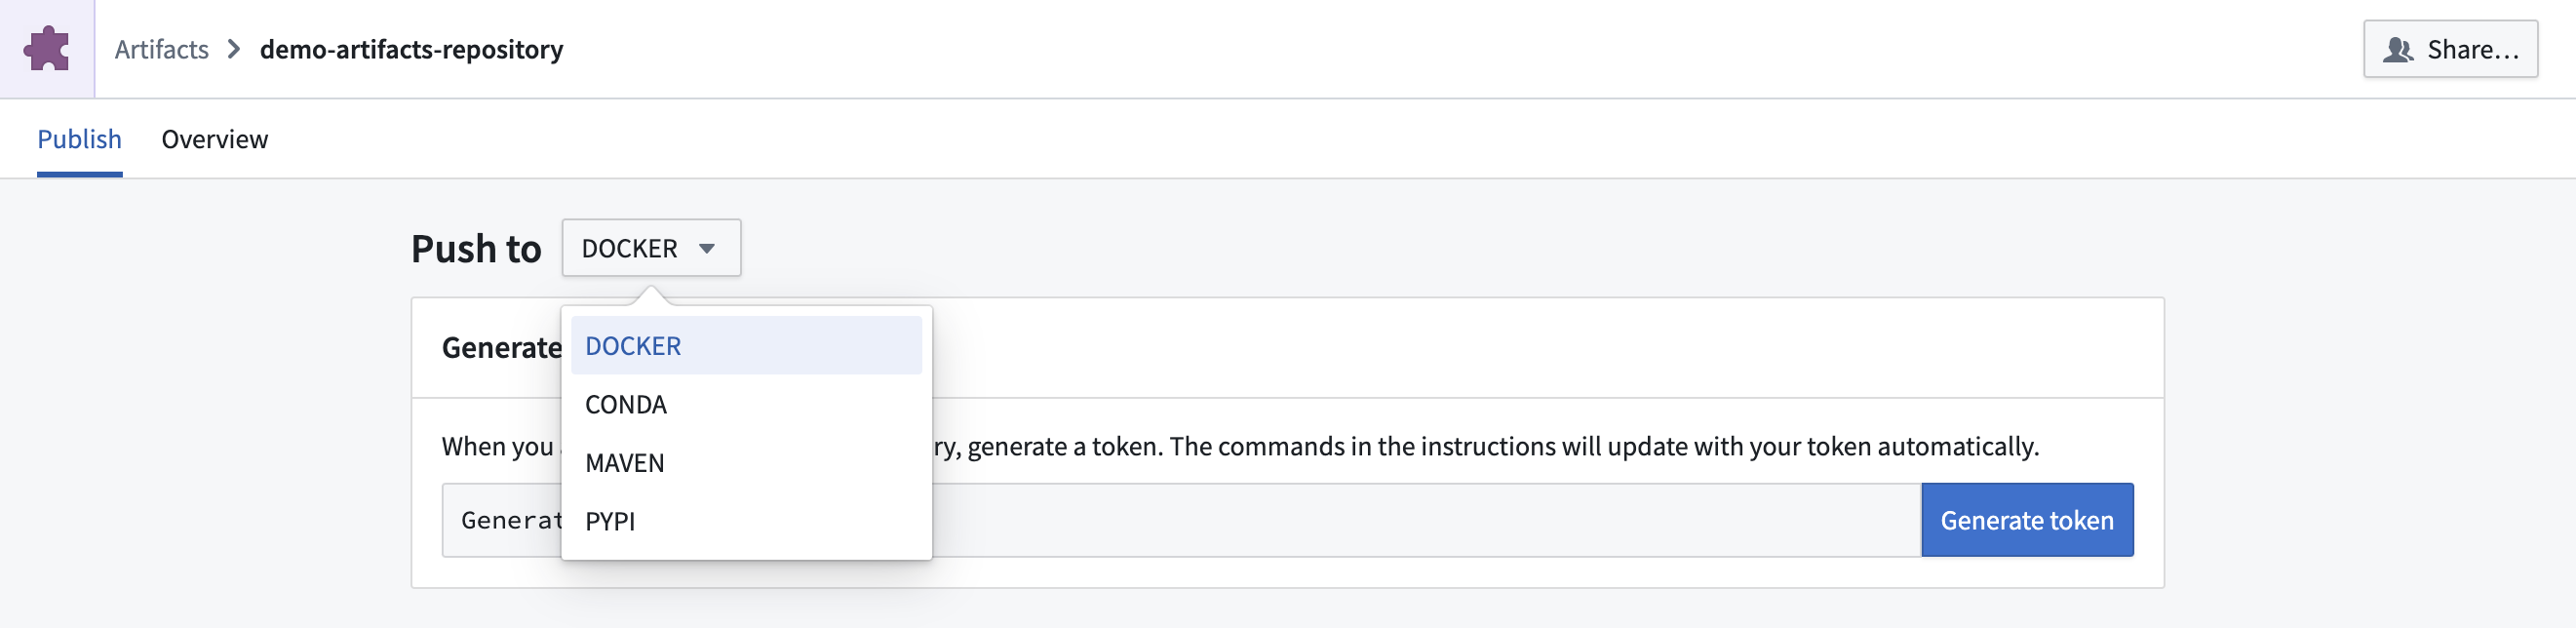Navigate to the Artifacts breadcrumb link

[x=161, y=48]
